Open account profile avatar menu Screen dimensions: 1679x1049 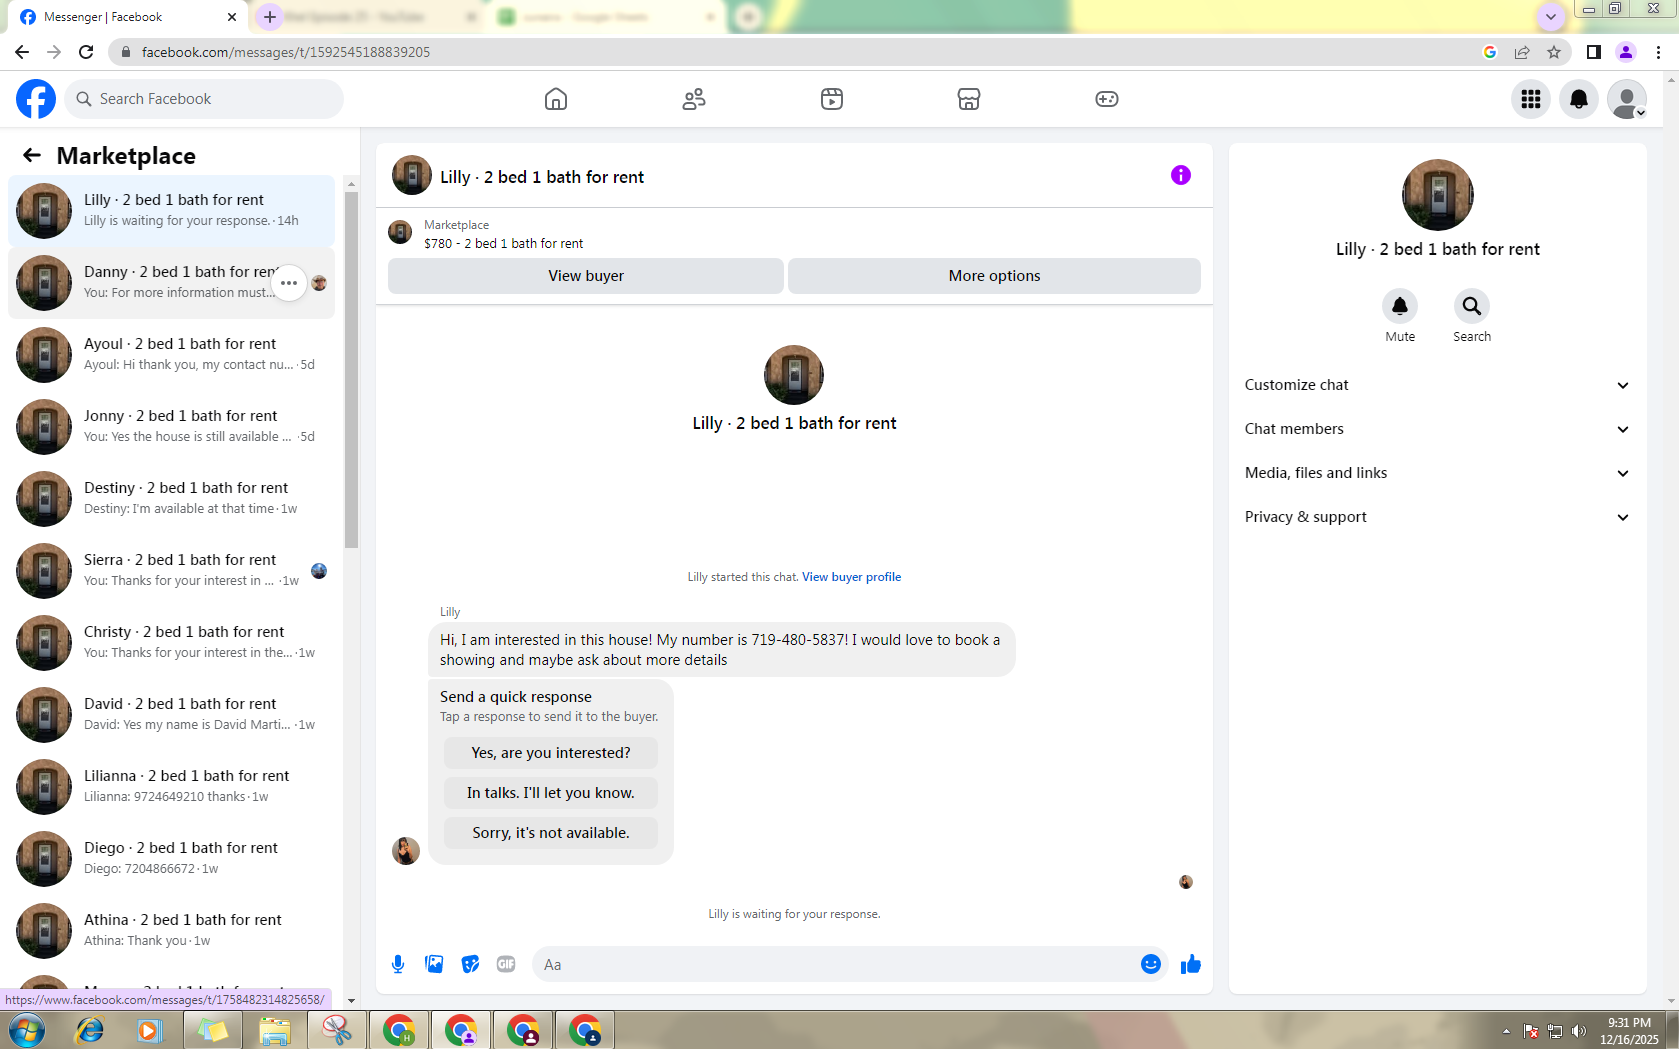tap(1627, 99)
